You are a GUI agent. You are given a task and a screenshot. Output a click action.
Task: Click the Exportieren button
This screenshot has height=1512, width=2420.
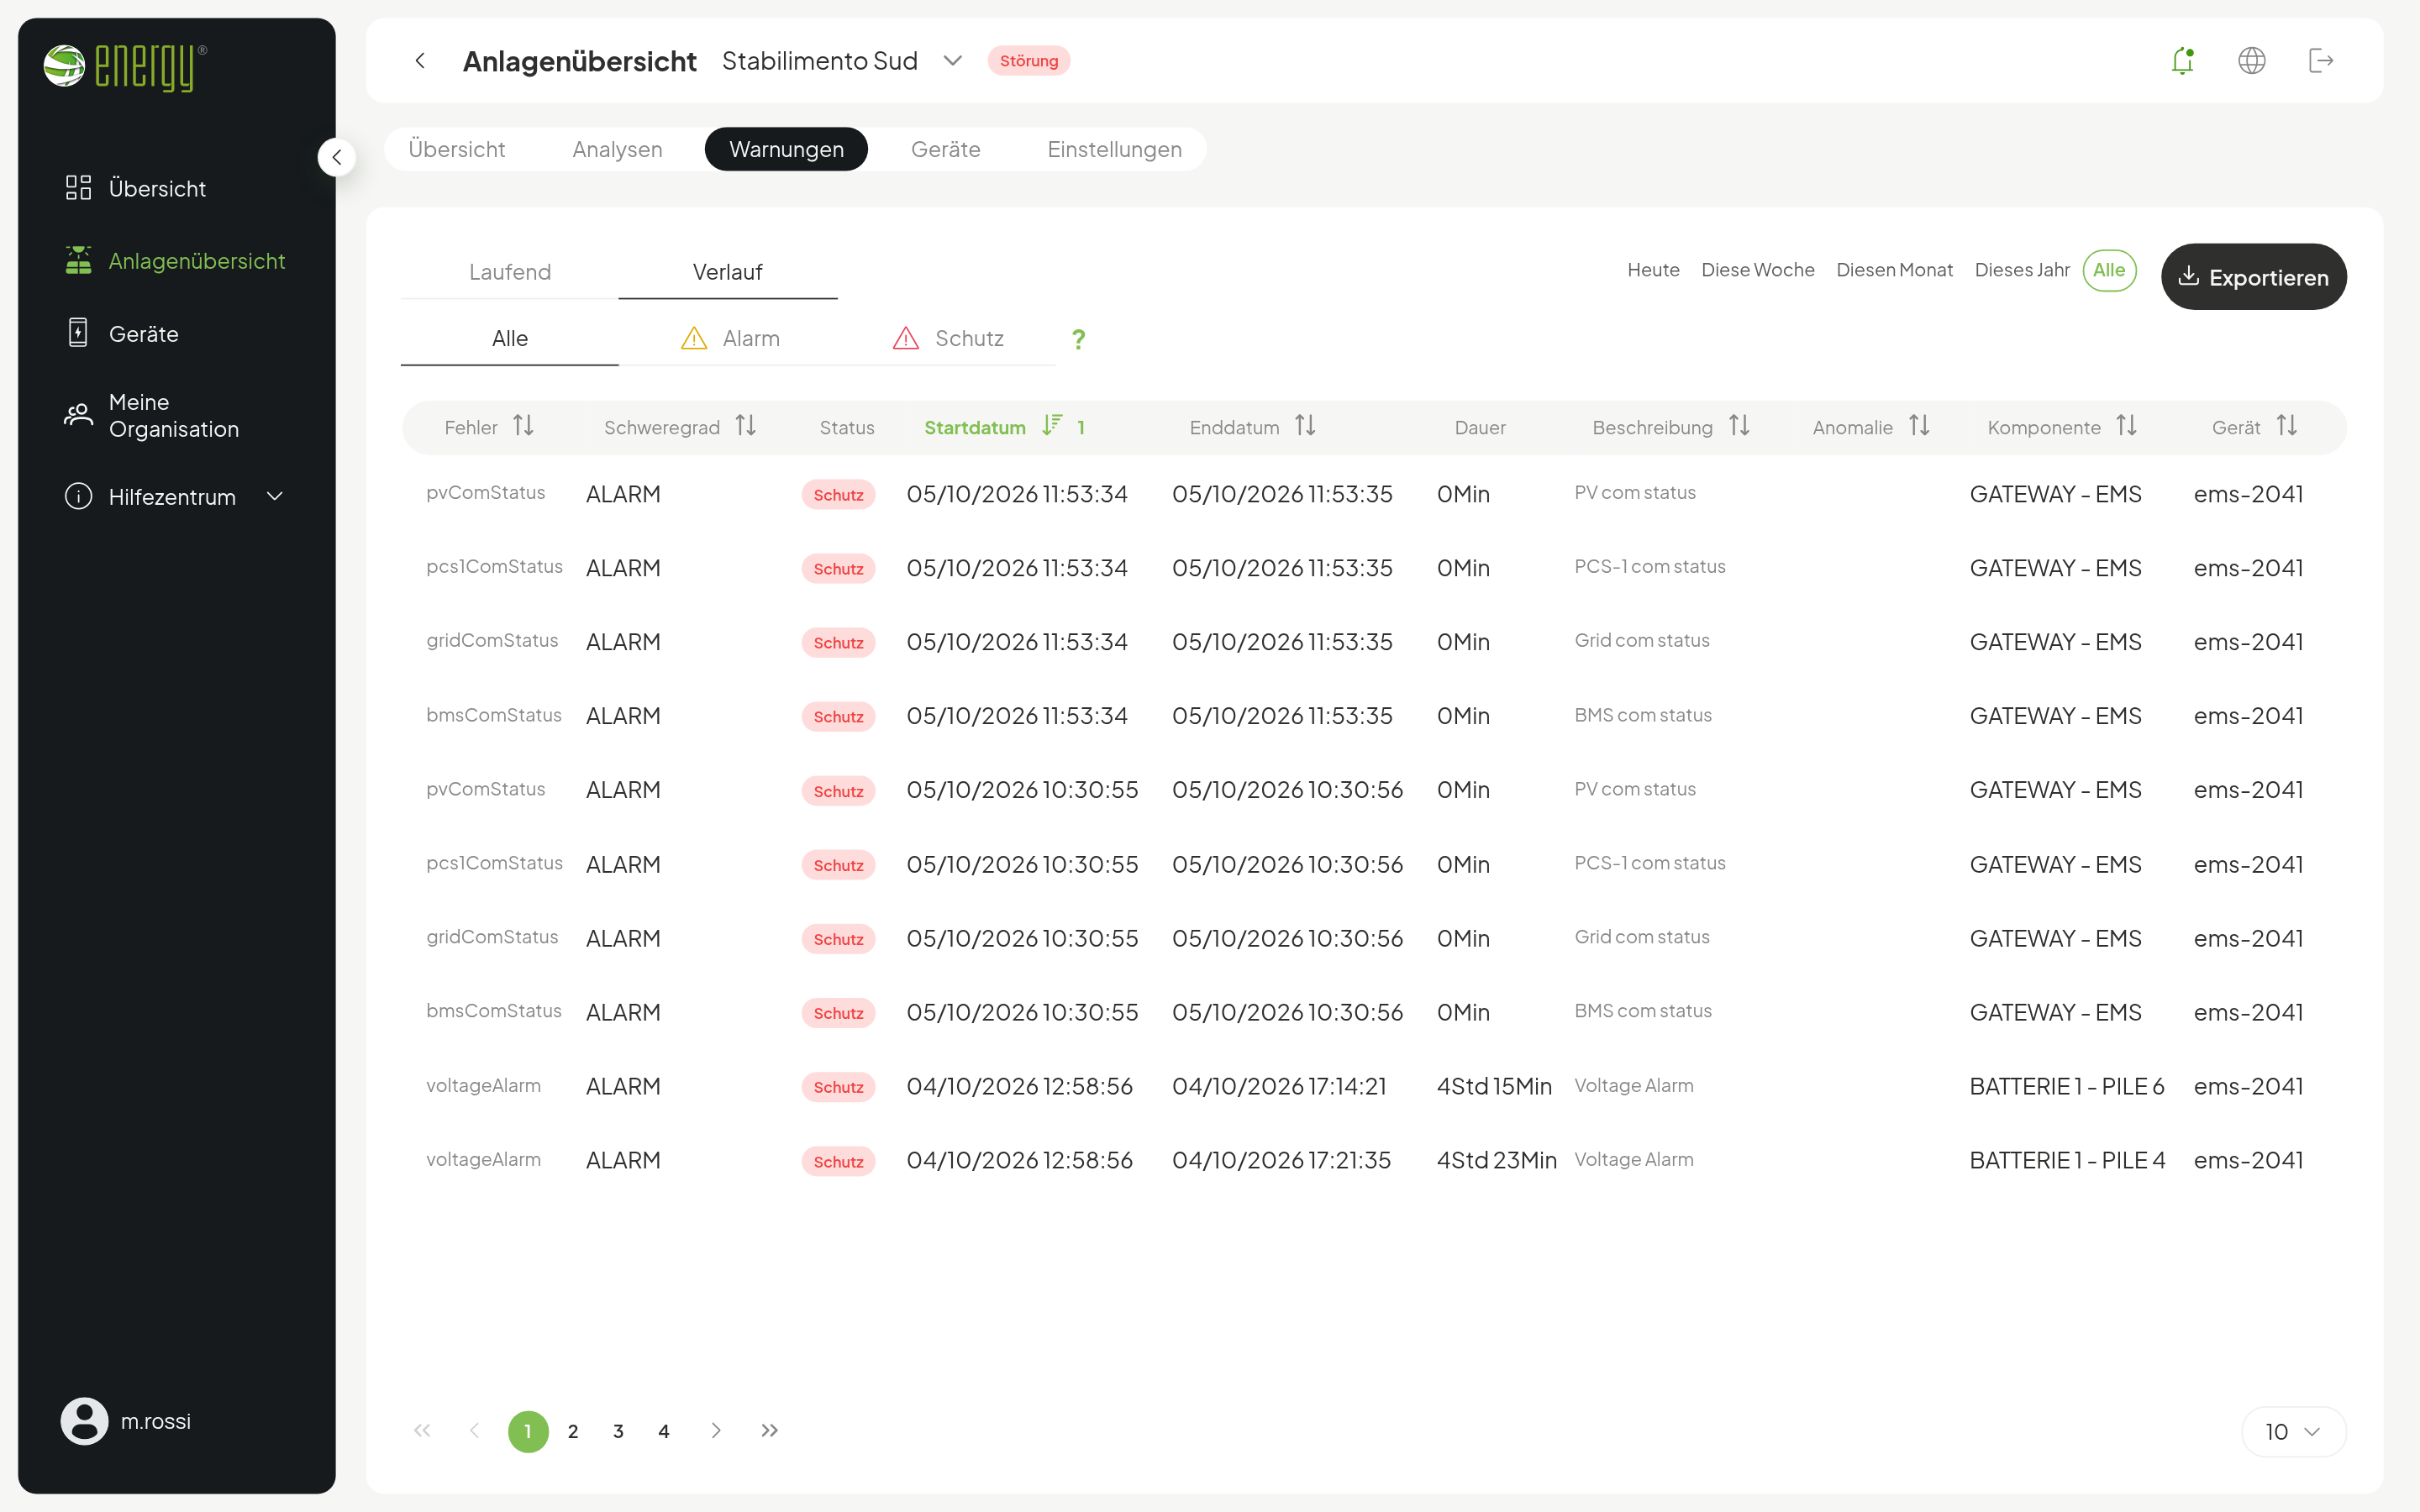pos(2253,277)
